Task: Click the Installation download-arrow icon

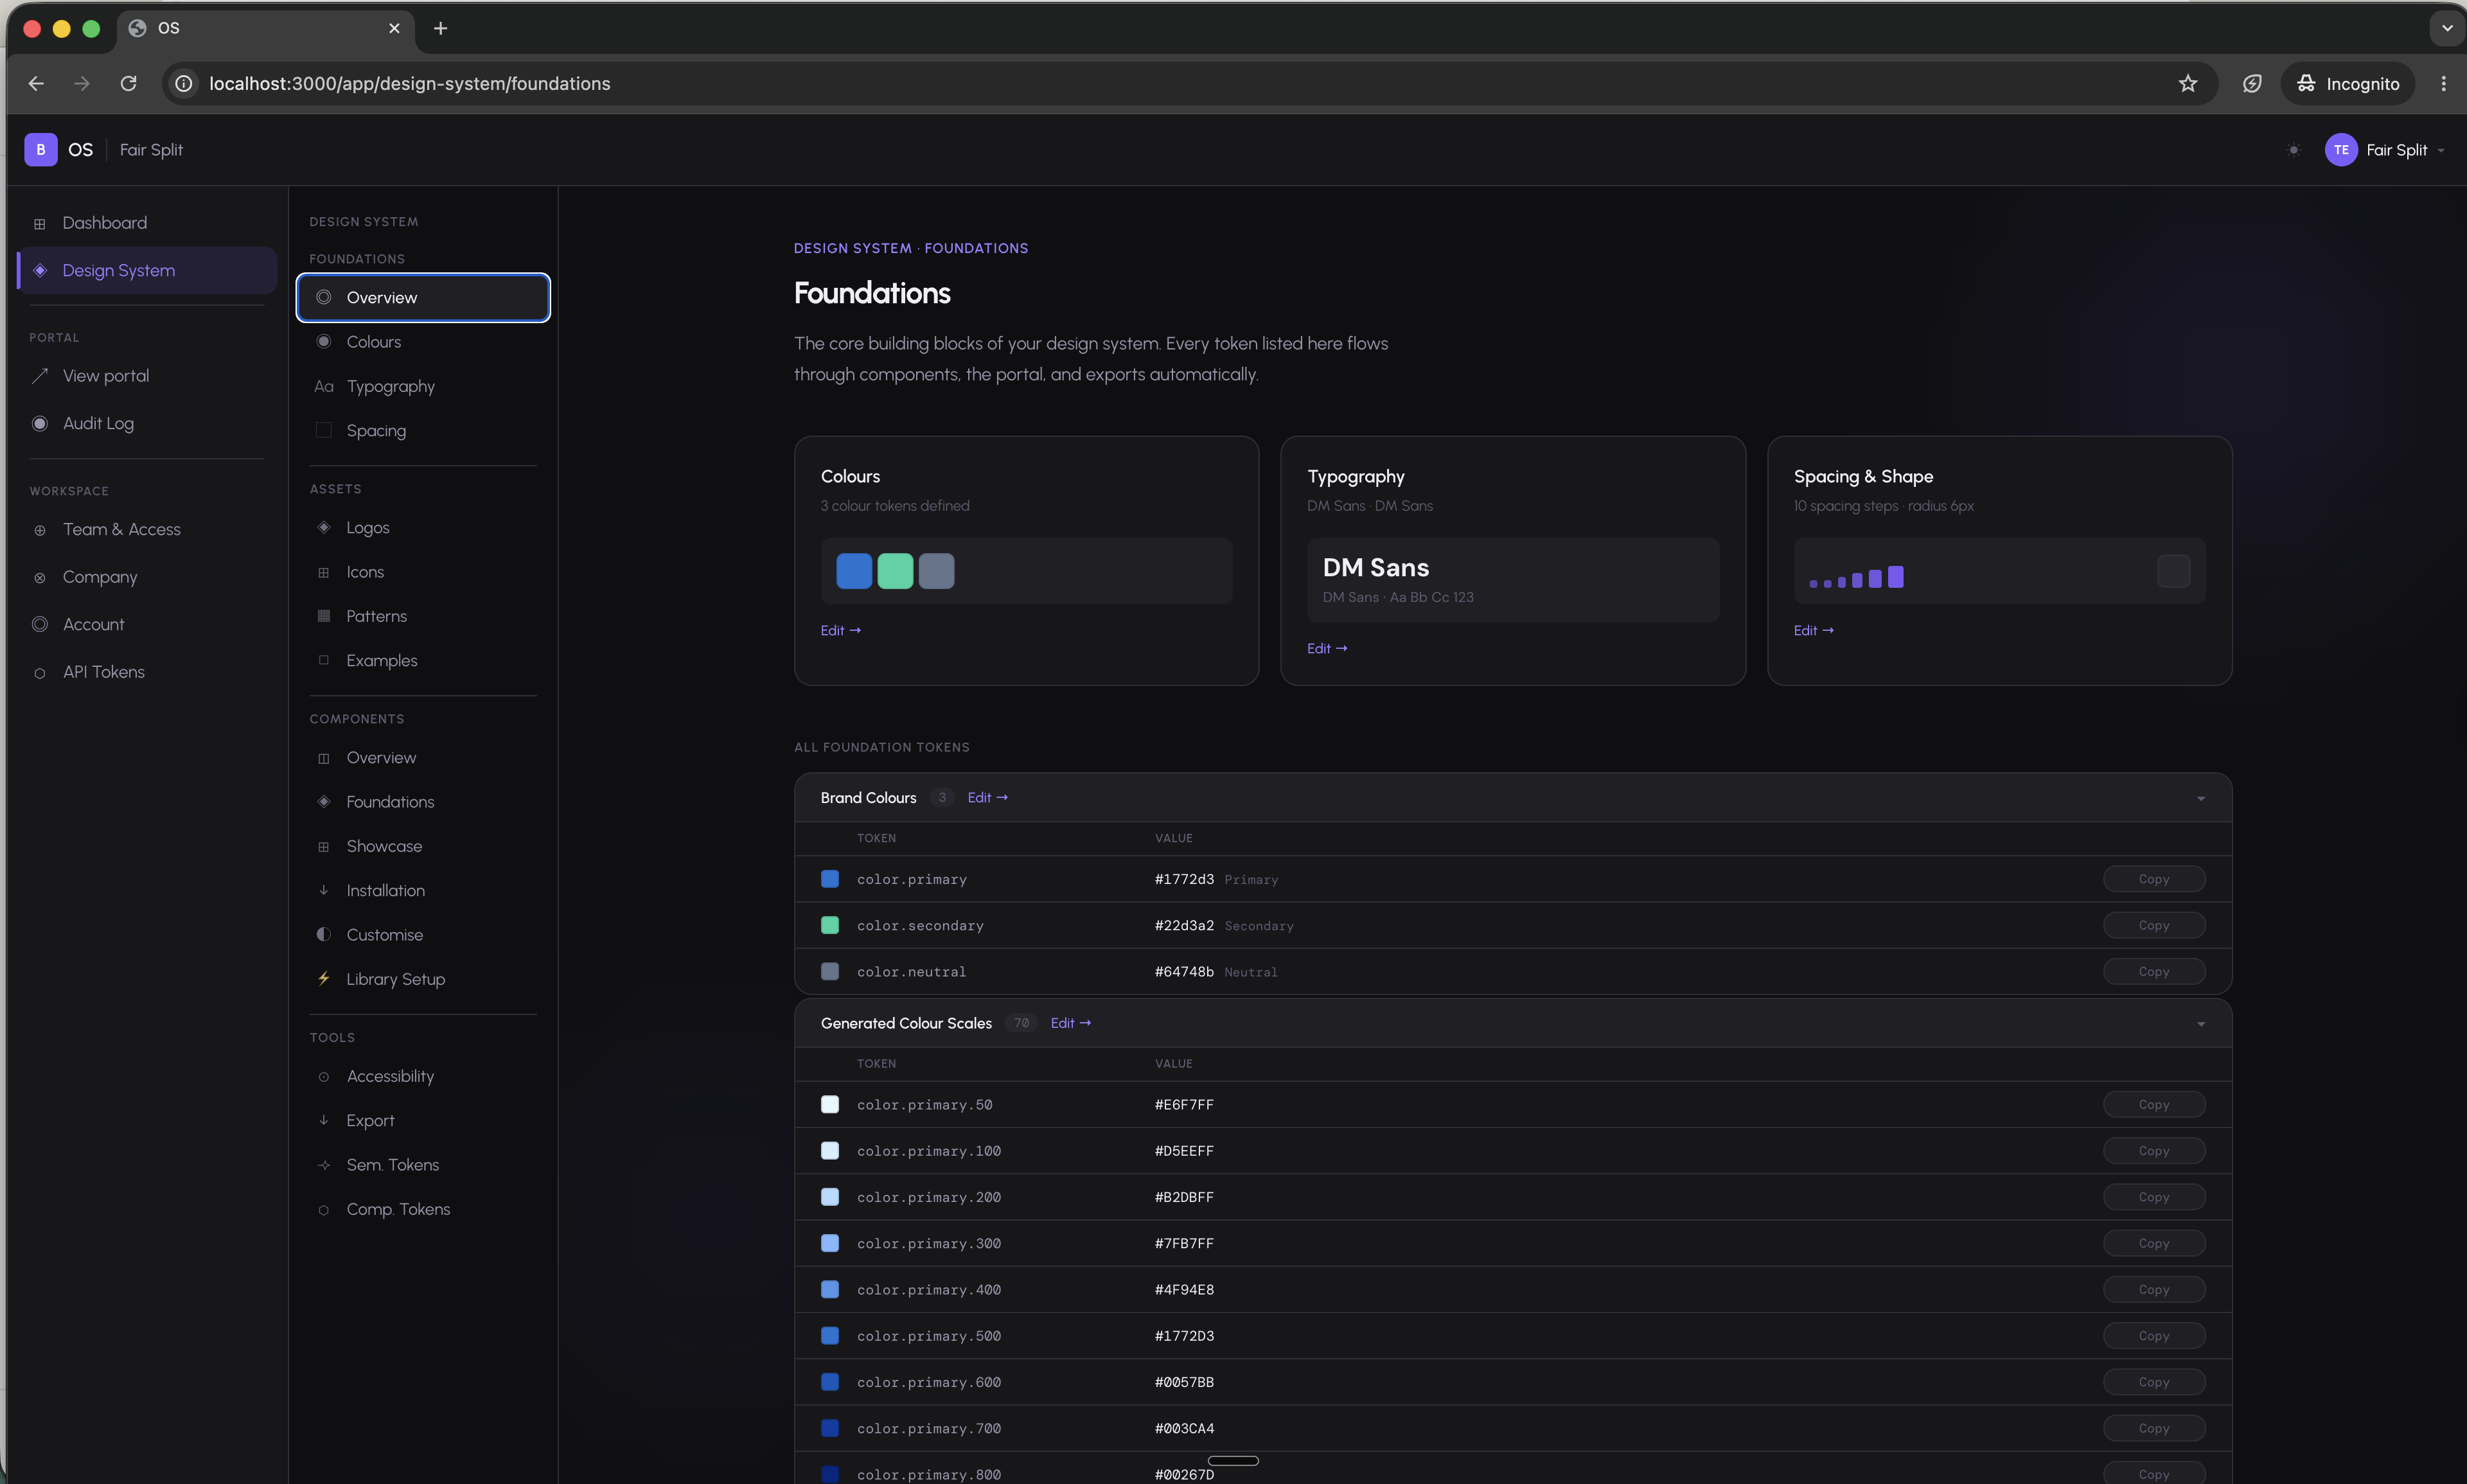Action: (x=324, y=890)
